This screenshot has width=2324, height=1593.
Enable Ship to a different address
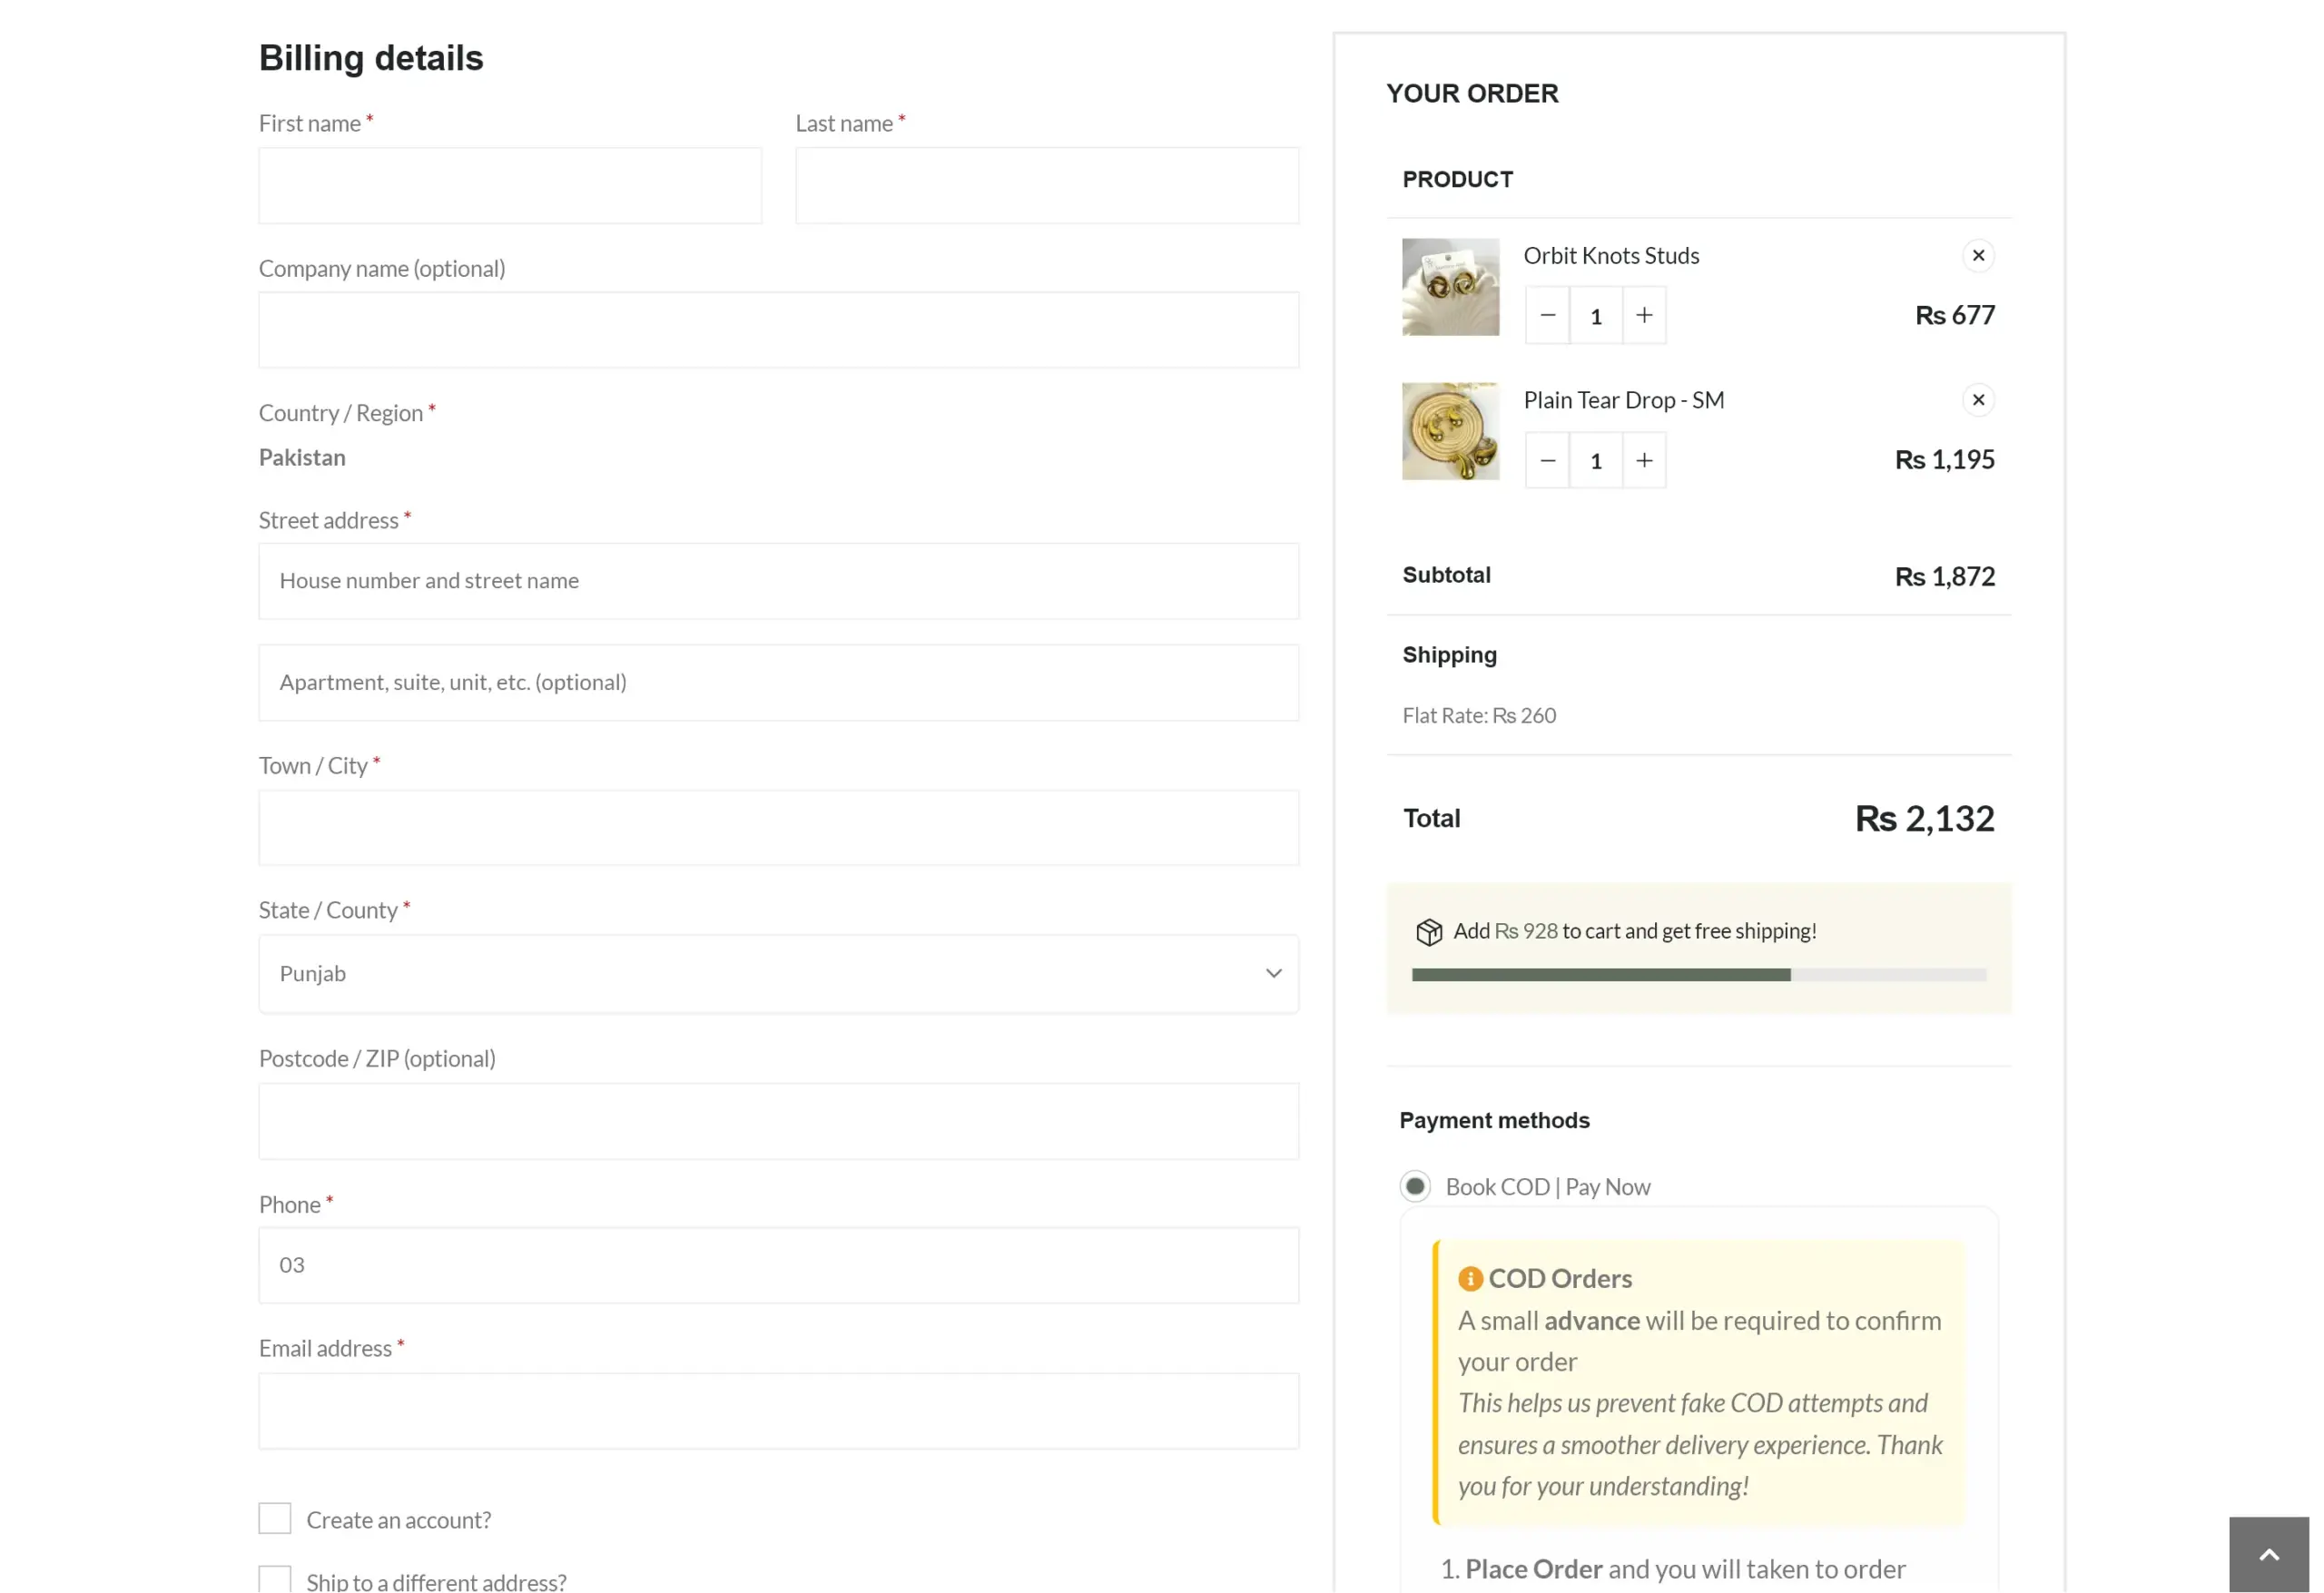coord(275,1579)
